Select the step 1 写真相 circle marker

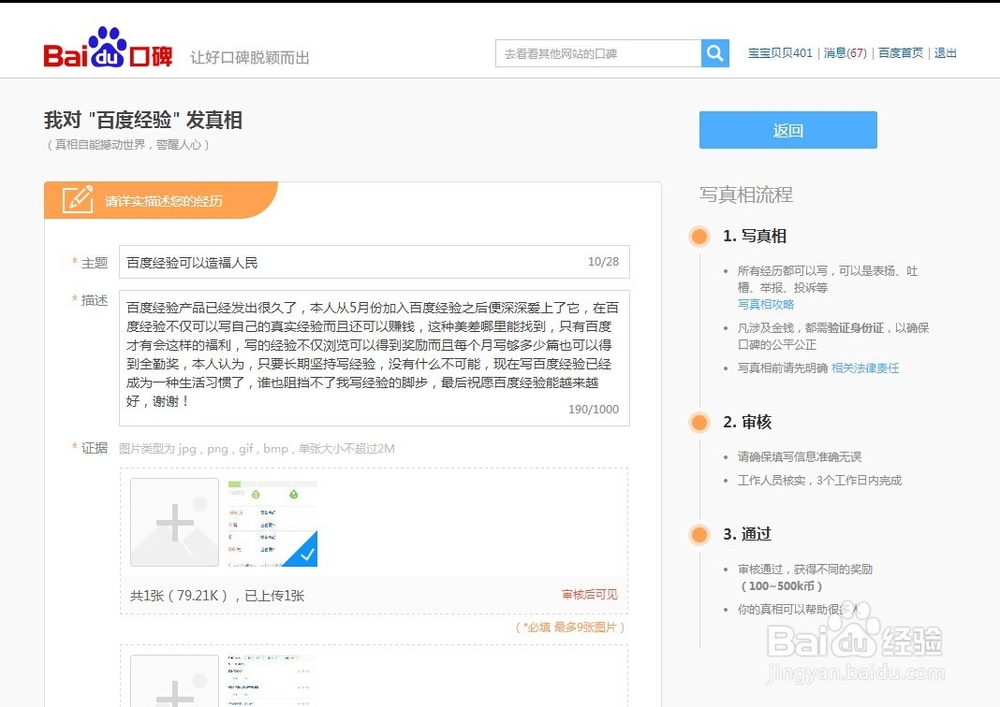click(x=699, y=237)
